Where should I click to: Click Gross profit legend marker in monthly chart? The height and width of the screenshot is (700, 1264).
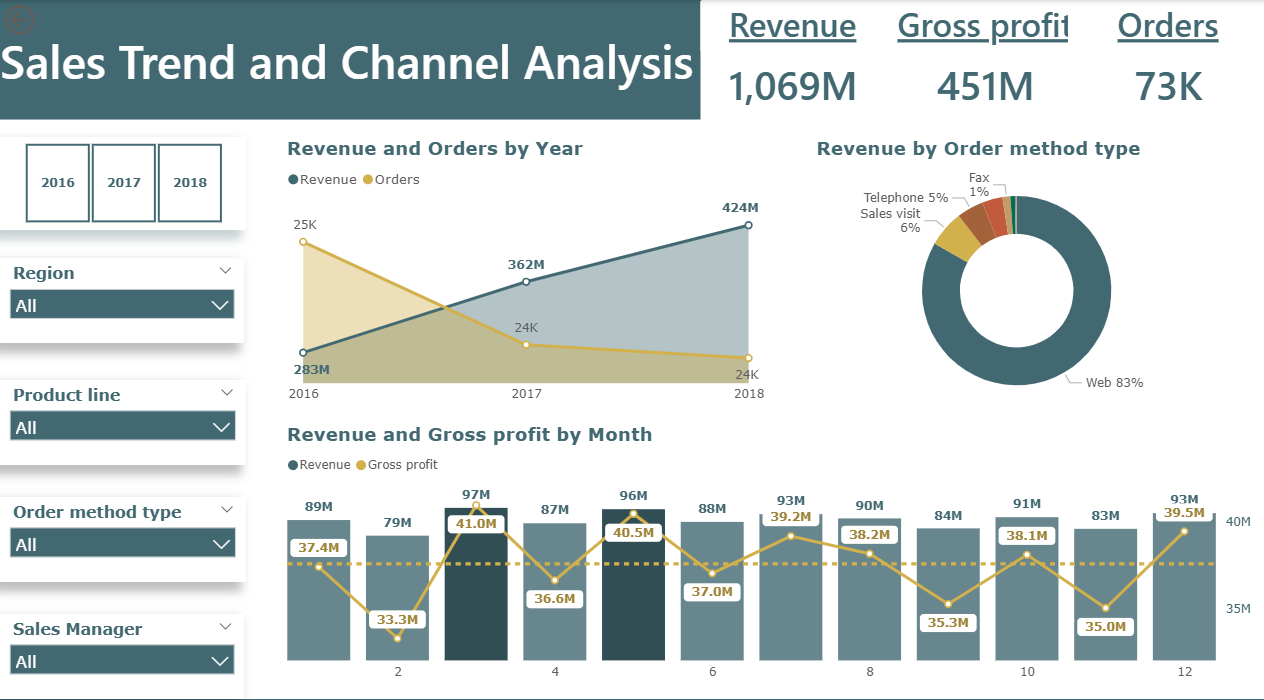(x=362, y=465)
